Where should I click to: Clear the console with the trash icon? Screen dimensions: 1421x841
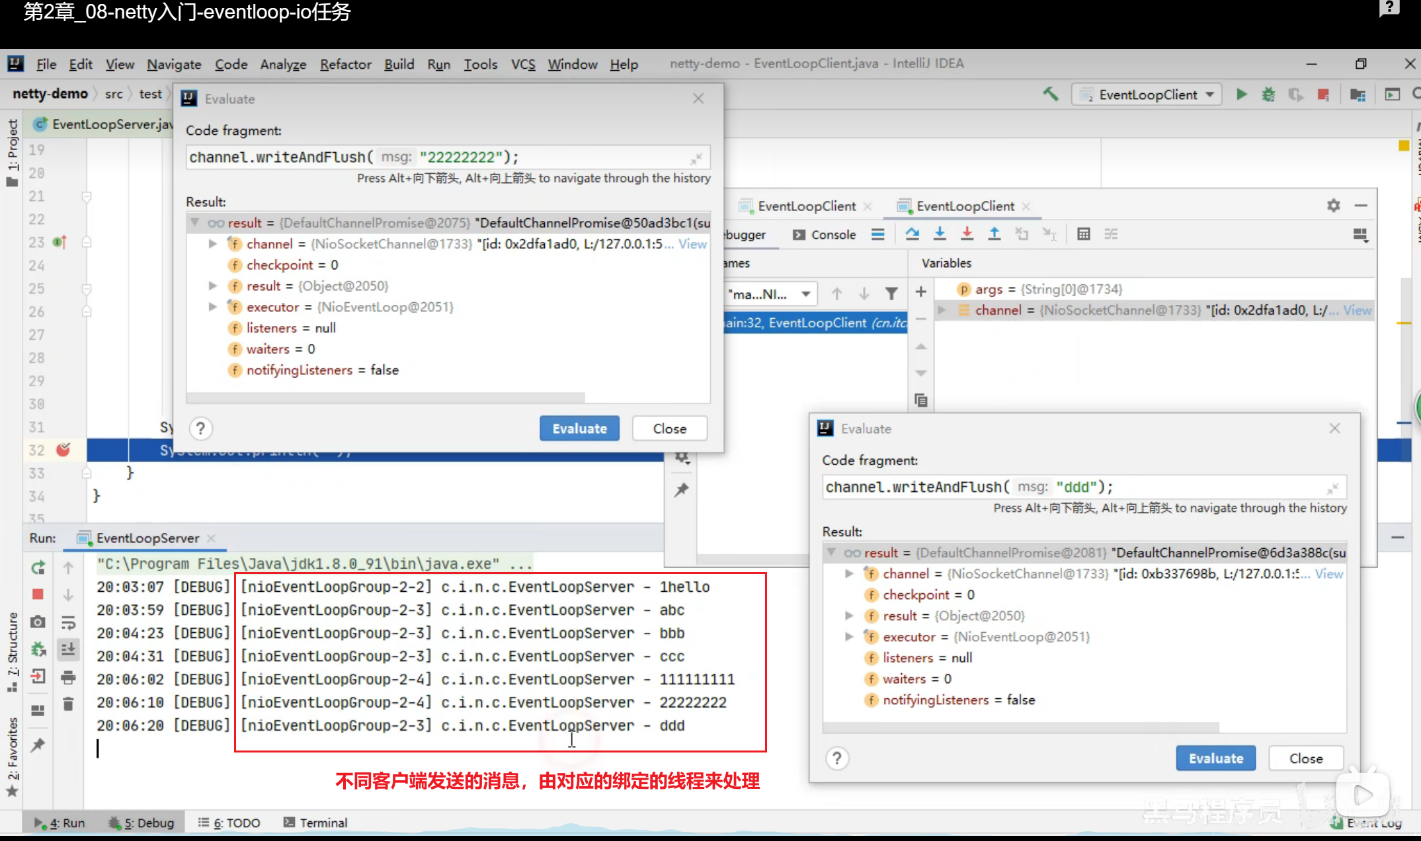(x=68, y=704)
